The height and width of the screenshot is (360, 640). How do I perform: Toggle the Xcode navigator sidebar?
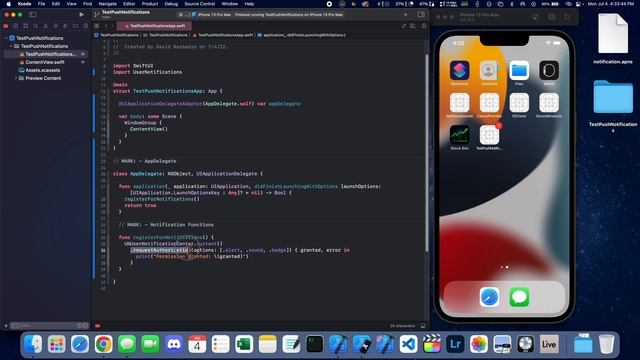tap(33, 14)
